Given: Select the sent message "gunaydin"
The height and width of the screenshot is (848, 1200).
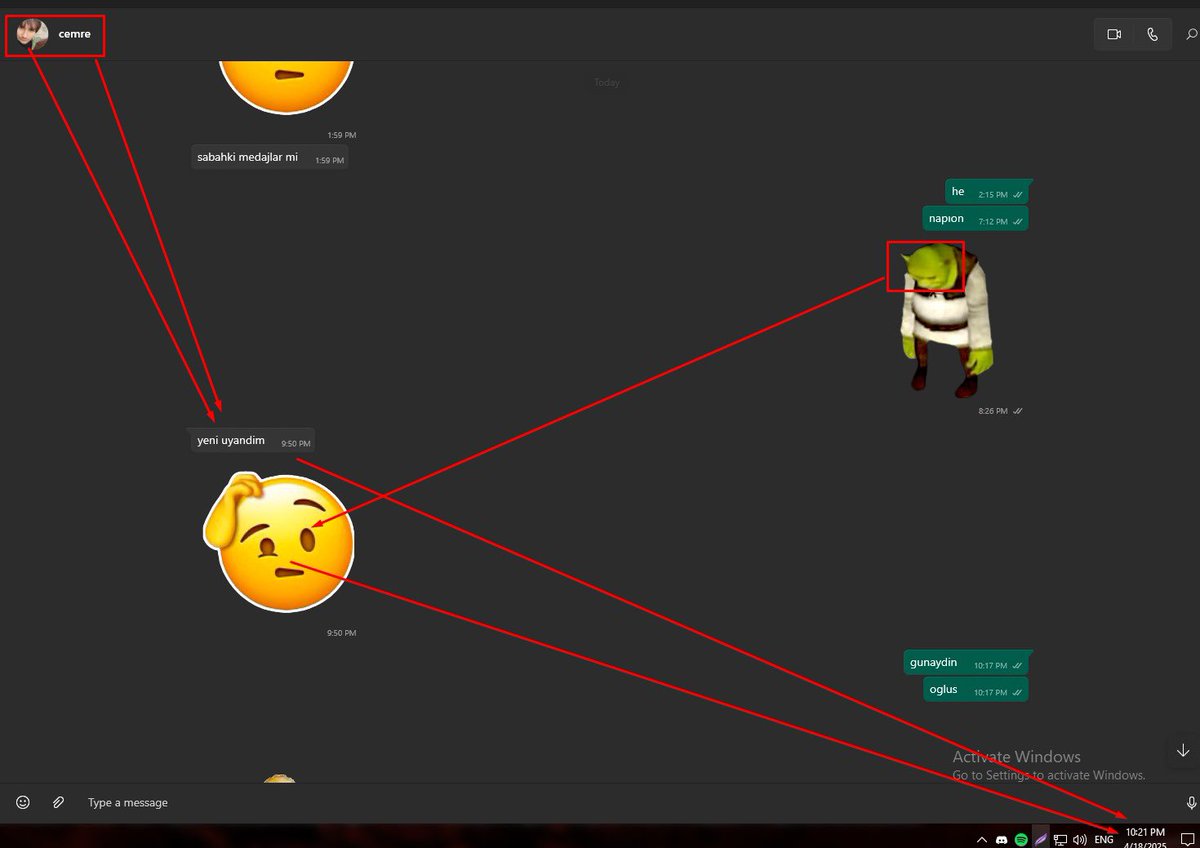Looking at the screenshot, I should coord(966,663).
